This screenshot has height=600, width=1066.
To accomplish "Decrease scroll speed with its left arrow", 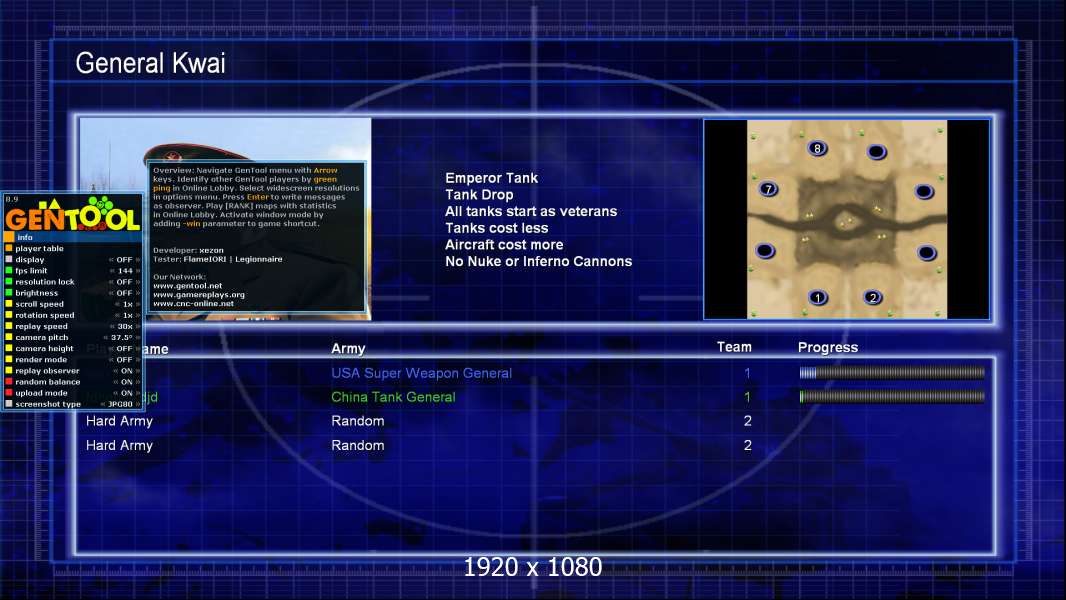I will click(117, 304).
